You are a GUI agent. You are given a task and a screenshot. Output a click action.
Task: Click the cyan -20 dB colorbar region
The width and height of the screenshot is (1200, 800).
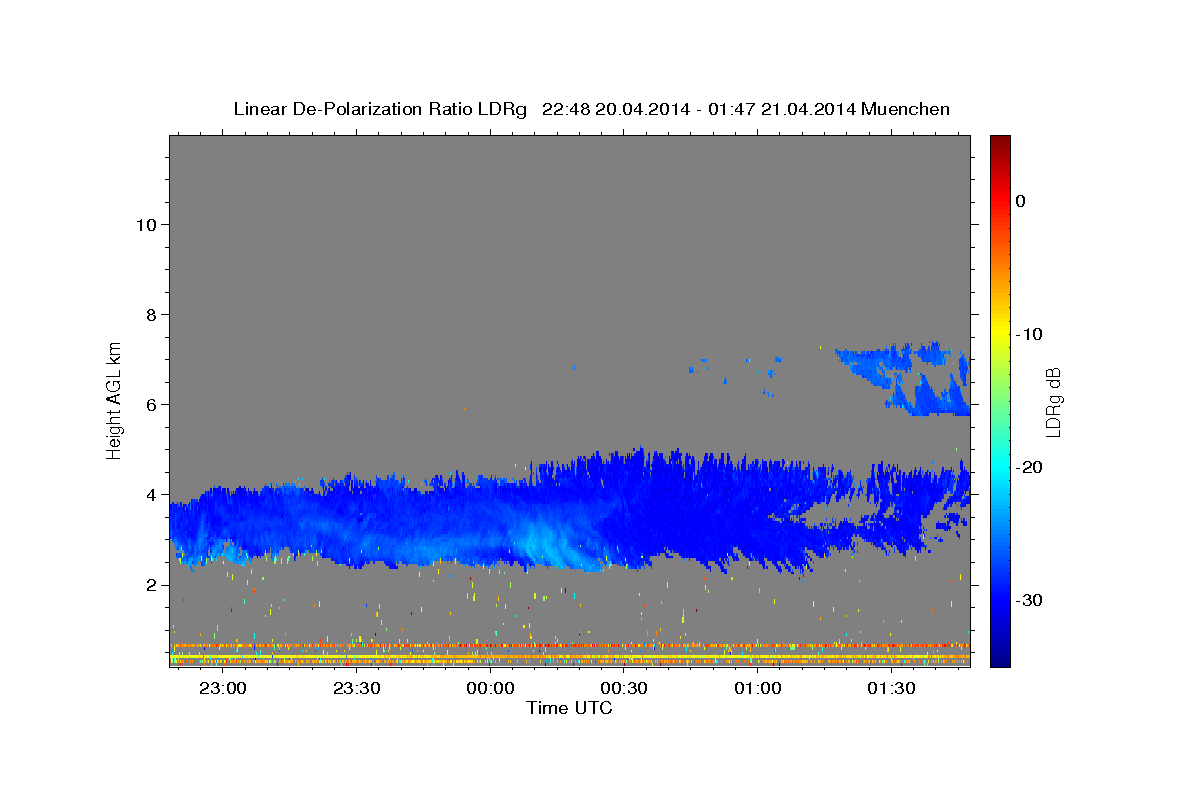[1000, 467]
